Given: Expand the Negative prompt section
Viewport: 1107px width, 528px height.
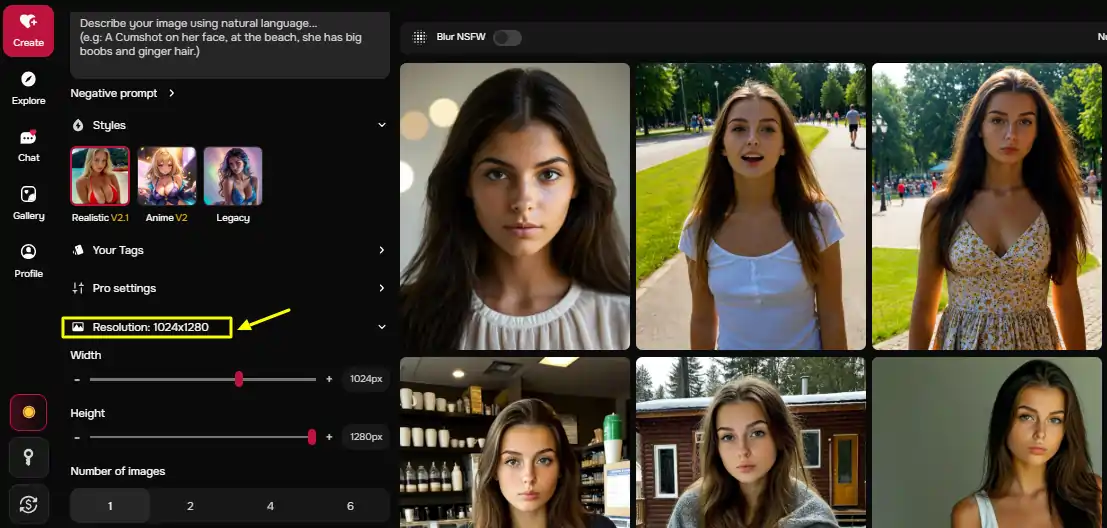Looking at the screenshot, I should [x=122, y=93].
